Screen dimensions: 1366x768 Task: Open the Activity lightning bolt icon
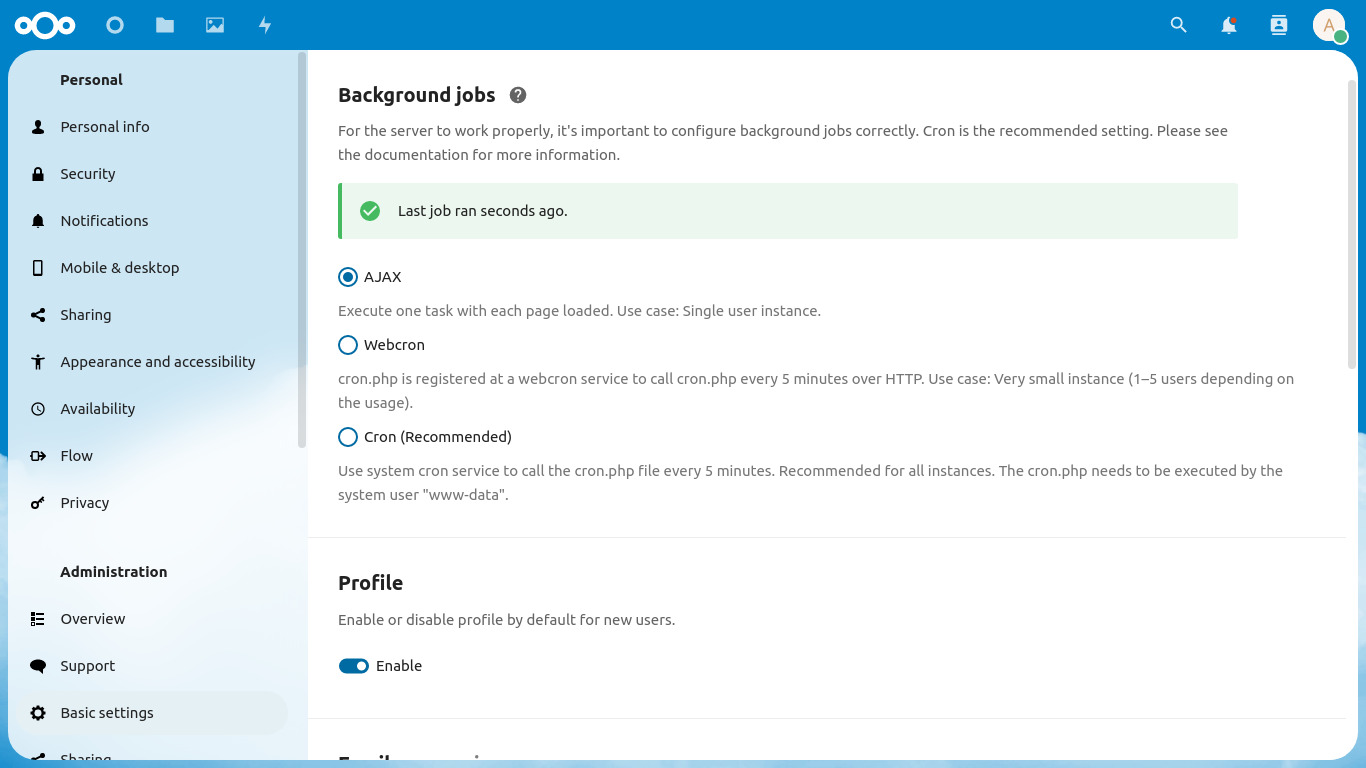click(x=265, y=25)
